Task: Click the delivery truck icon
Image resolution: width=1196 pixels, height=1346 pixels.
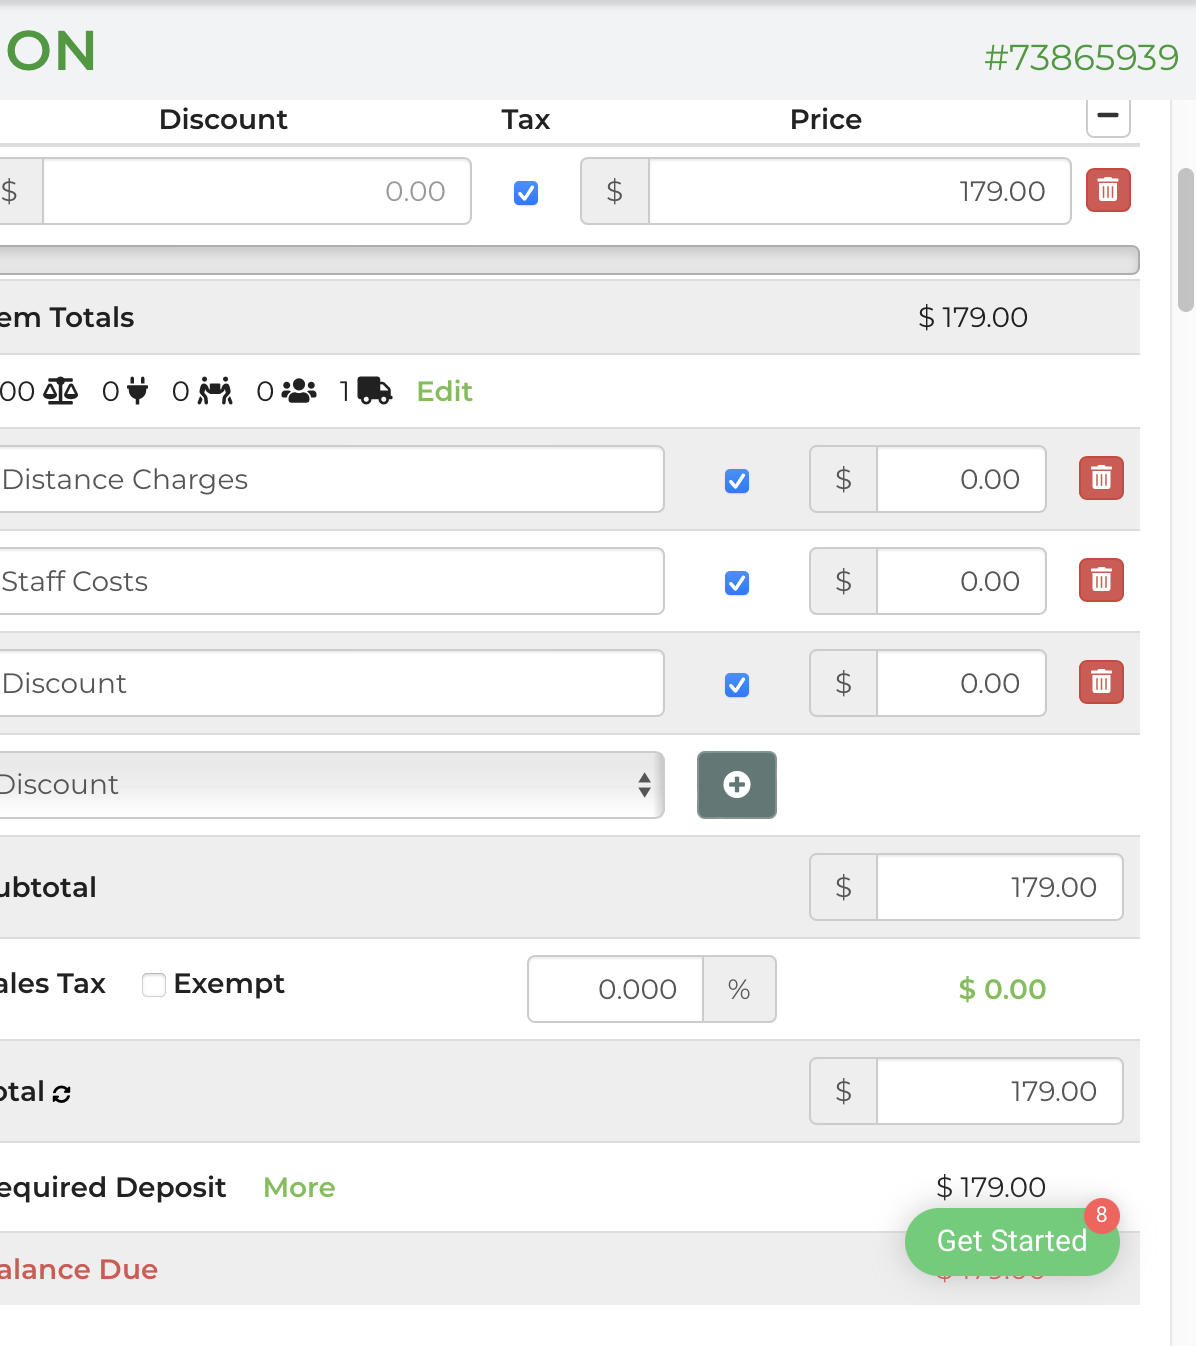Action: [x=374, y=391]
